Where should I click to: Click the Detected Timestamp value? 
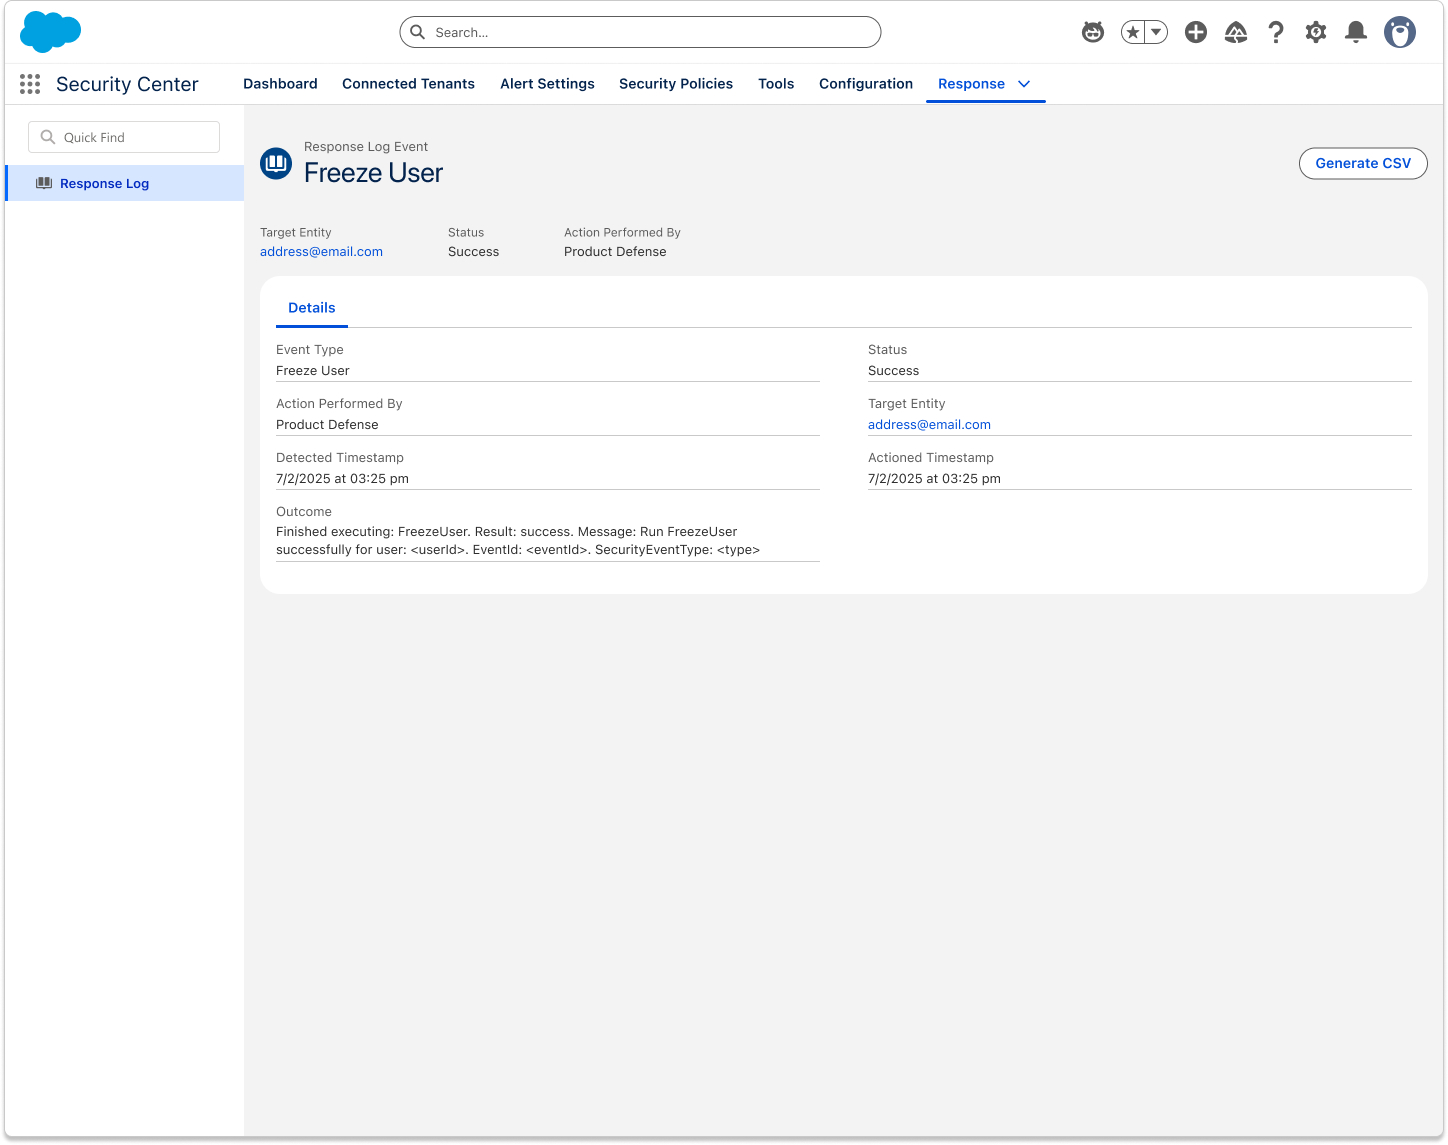(x=342, y=479)
